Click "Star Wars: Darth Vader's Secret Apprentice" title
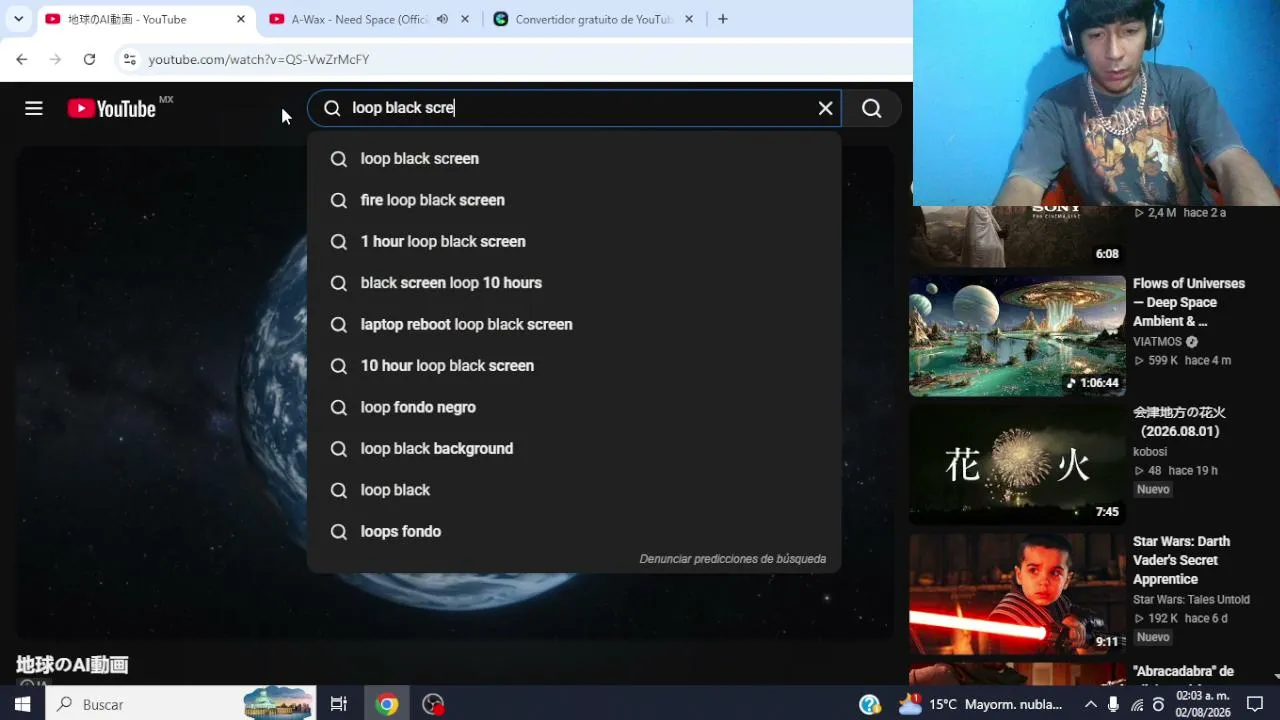 click(x=1182, y=560)
